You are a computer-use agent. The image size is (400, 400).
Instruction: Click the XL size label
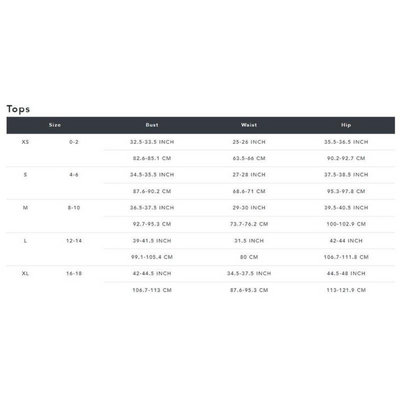[x=25, y=273]
